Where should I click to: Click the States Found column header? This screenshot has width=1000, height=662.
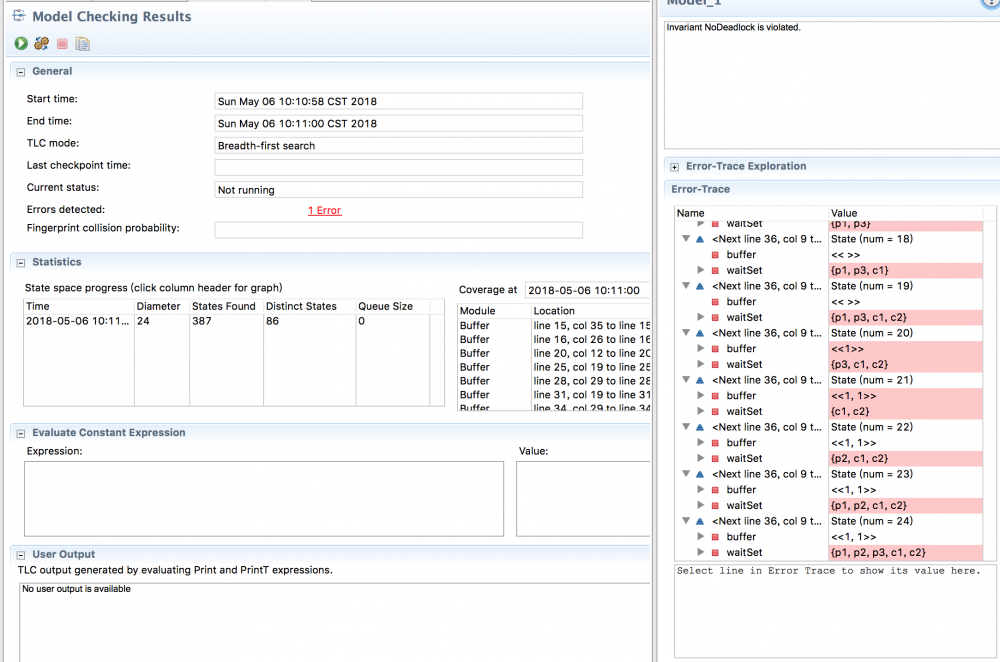point(226,307)
